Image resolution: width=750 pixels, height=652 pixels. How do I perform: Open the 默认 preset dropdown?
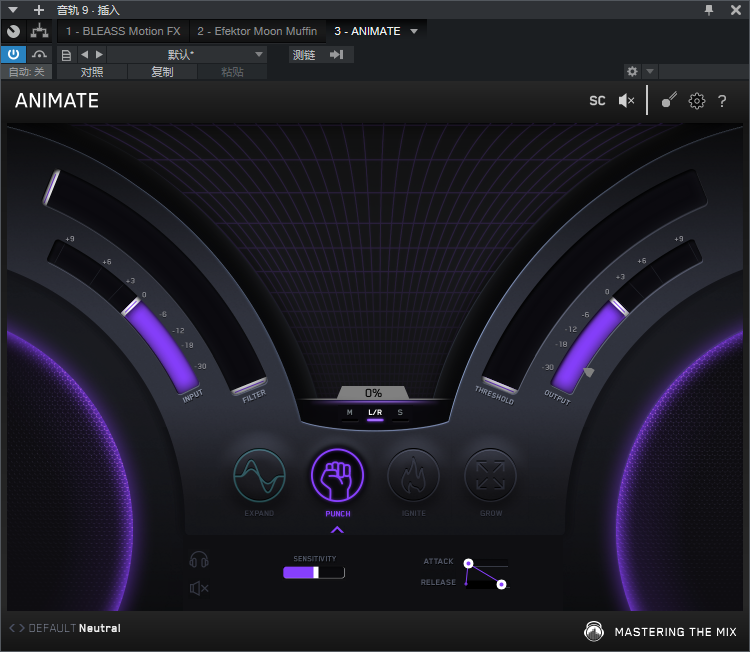tap(187, 55)
